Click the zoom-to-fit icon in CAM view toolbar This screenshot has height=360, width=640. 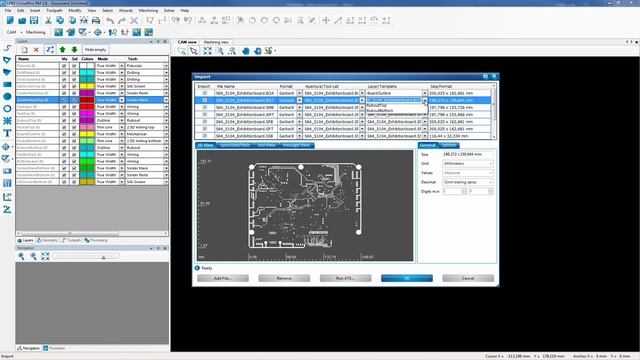(207, 51)
